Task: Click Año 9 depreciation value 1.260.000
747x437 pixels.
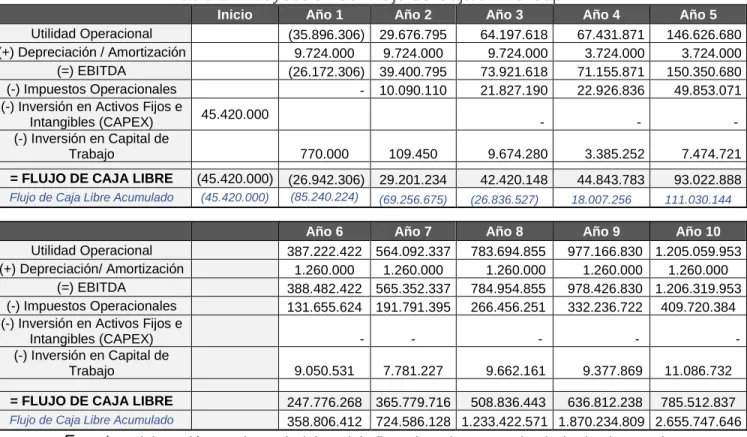Action: [612, 270]
